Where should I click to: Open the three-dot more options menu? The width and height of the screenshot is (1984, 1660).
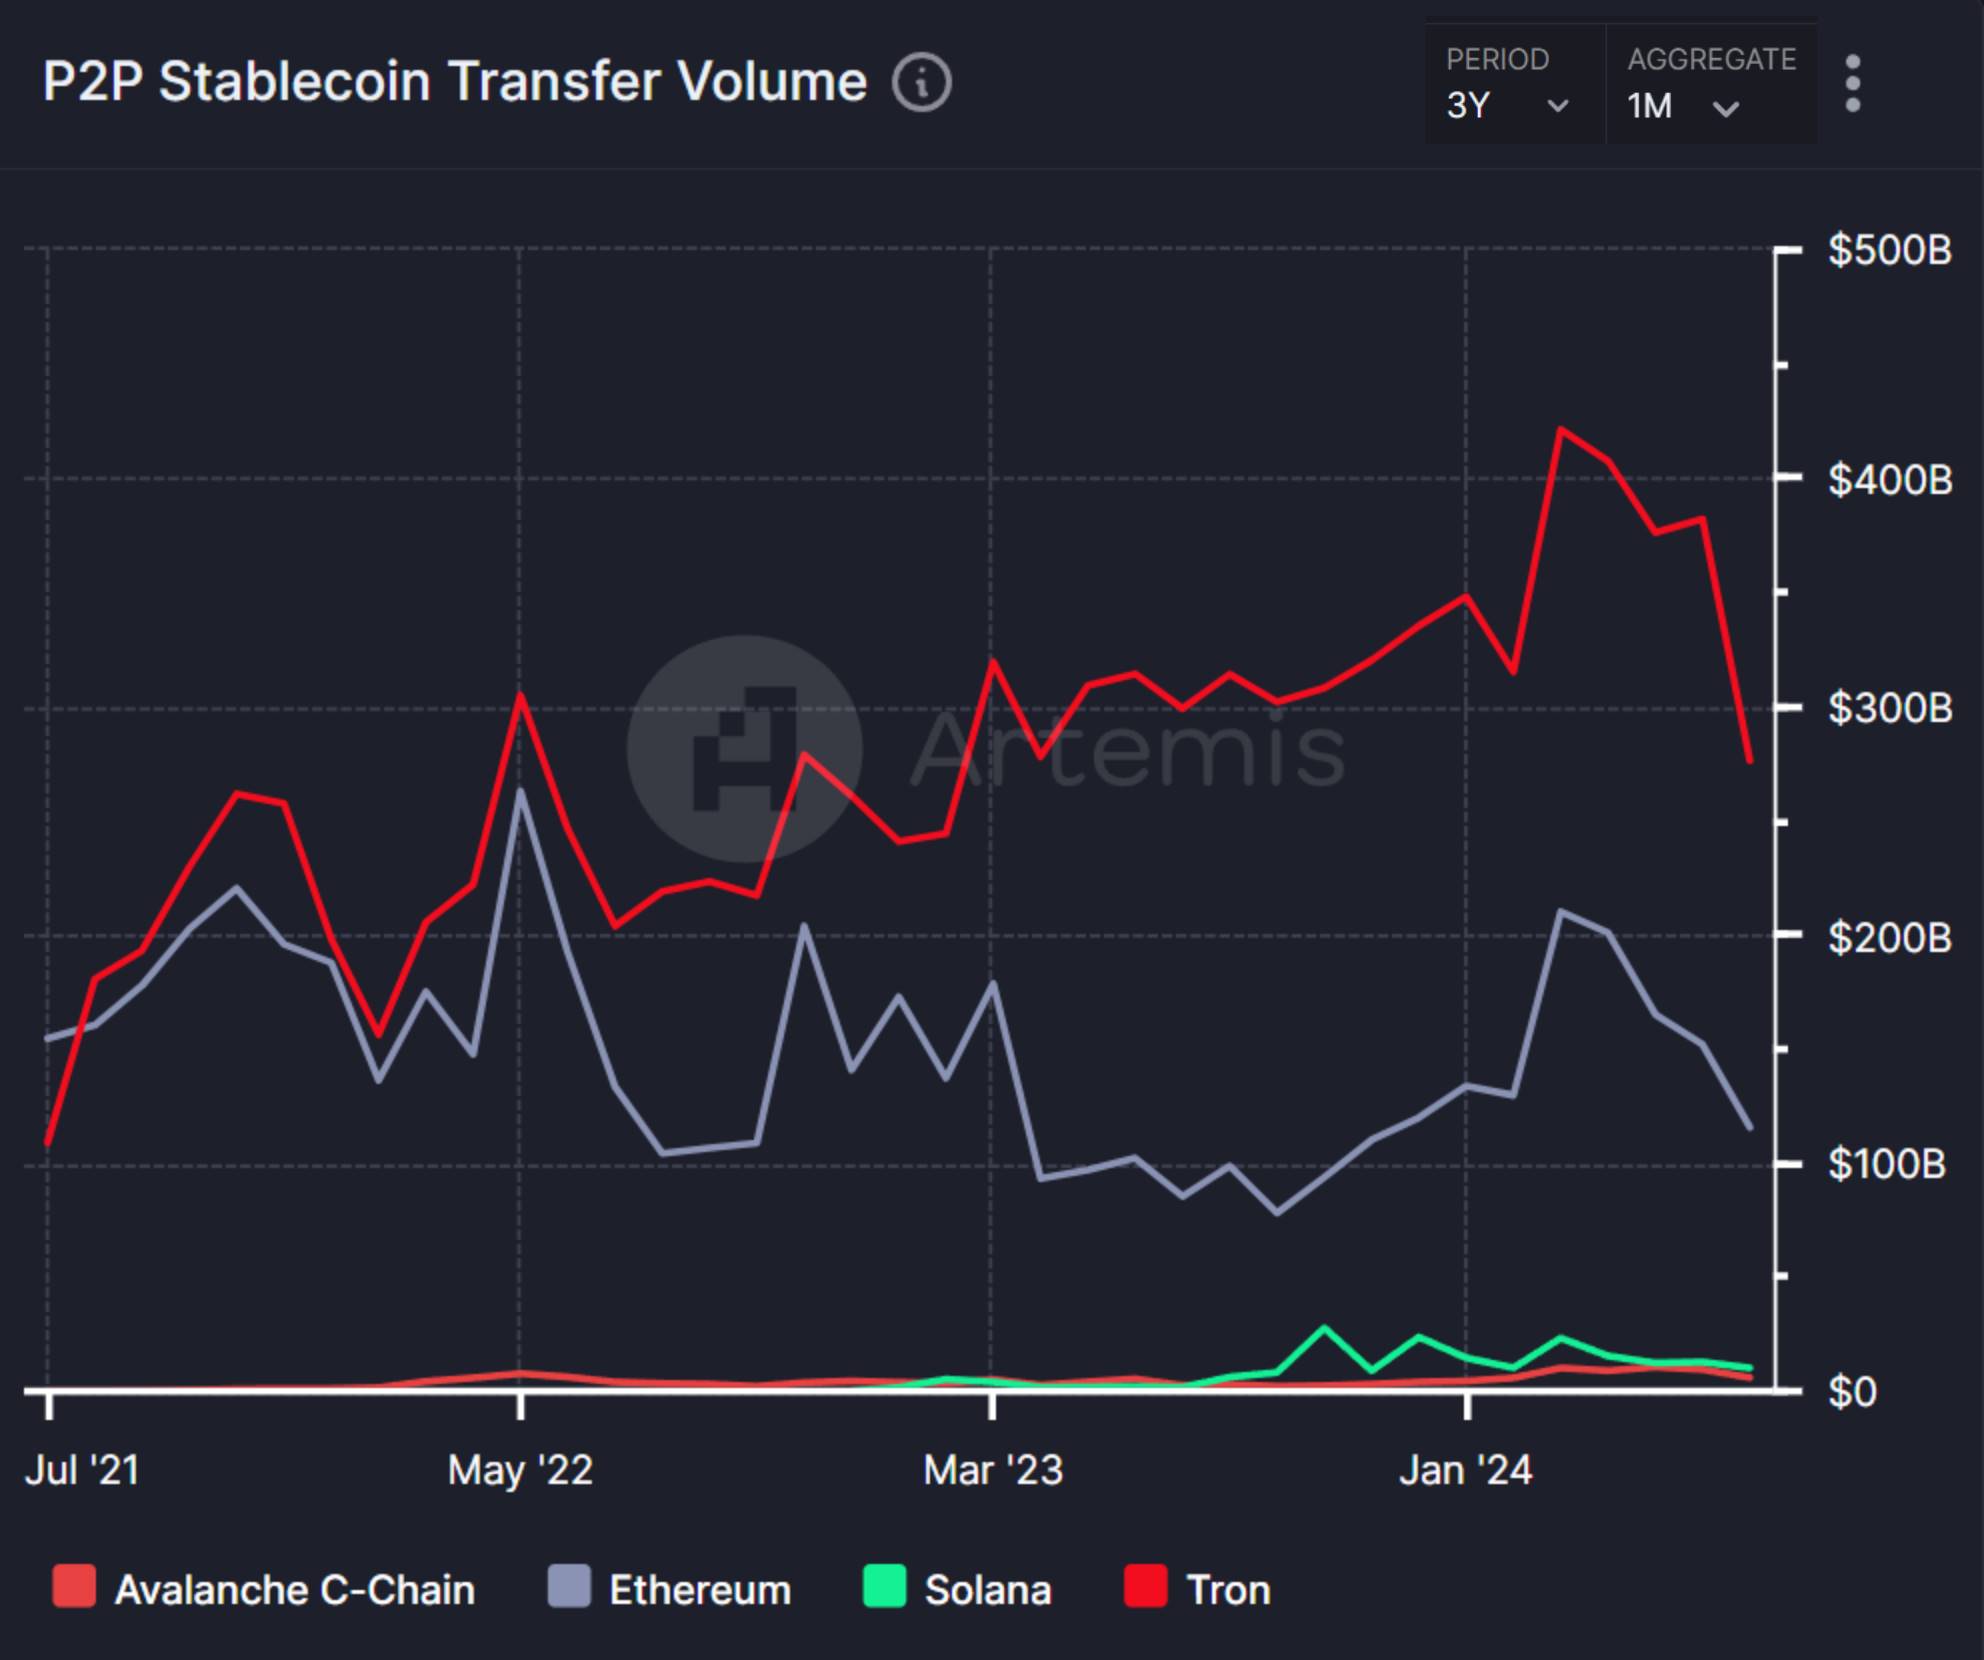(1852, 83)
